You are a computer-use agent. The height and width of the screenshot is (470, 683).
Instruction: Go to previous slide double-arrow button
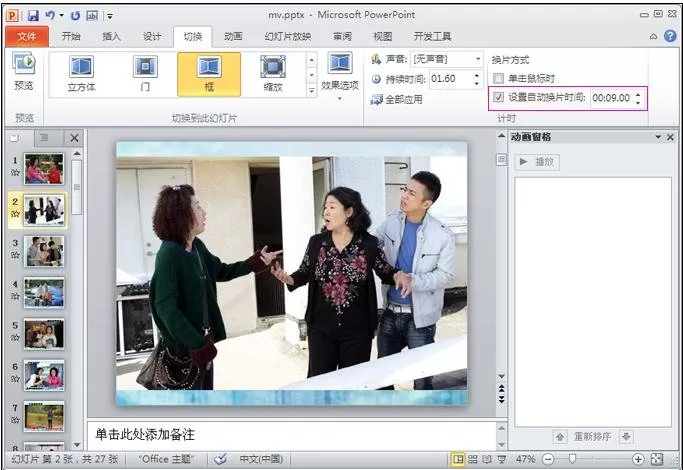pos(502,388)
